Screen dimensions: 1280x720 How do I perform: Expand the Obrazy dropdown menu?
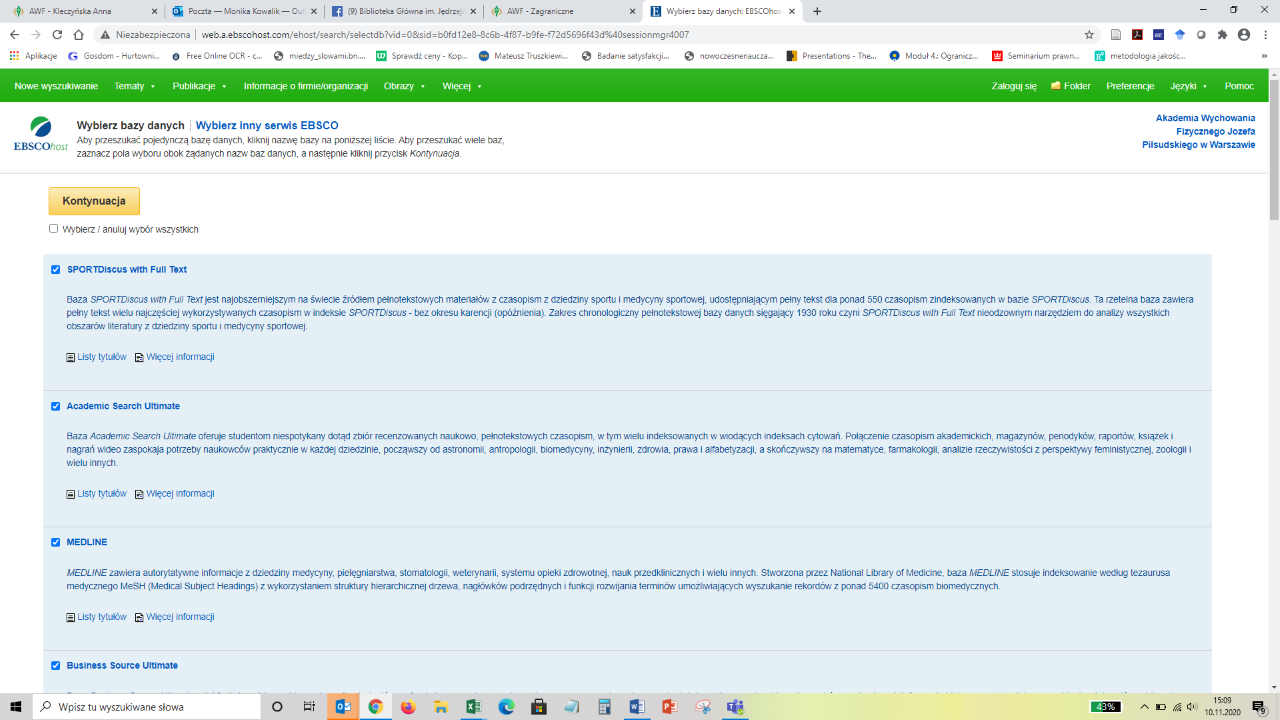pyautogui.click(x=404, y=86)
